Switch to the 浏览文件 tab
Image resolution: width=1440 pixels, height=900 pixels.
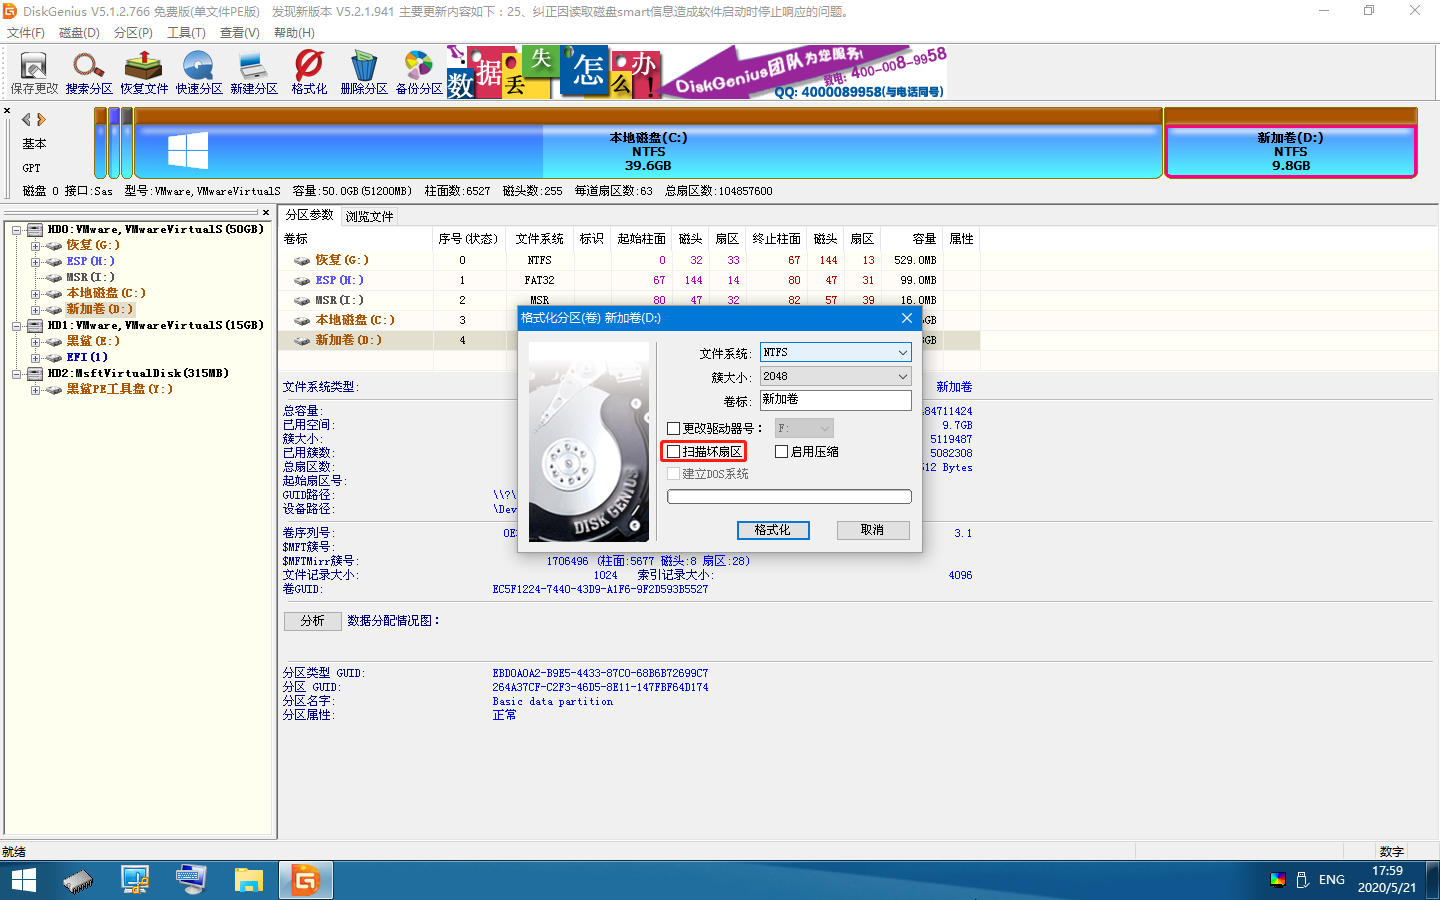pos(369,215)
